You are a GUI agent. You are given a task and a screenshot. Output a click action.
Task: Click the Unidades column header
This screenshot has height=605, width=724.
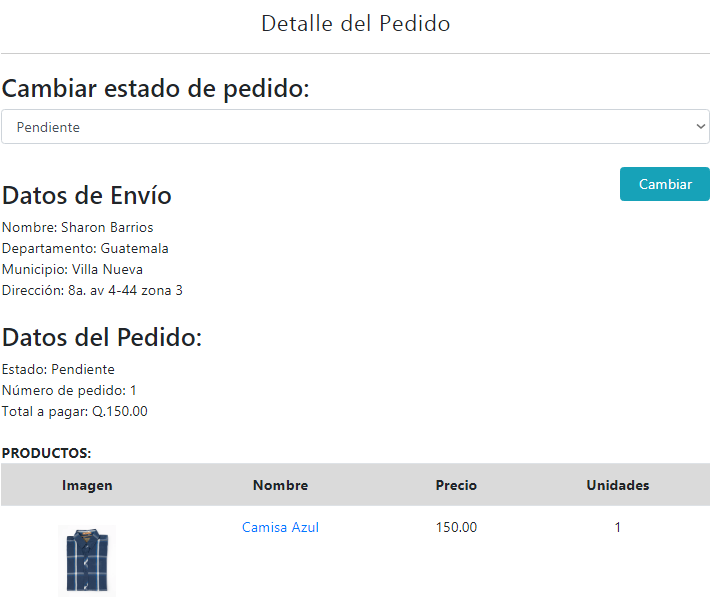point(618,485)
